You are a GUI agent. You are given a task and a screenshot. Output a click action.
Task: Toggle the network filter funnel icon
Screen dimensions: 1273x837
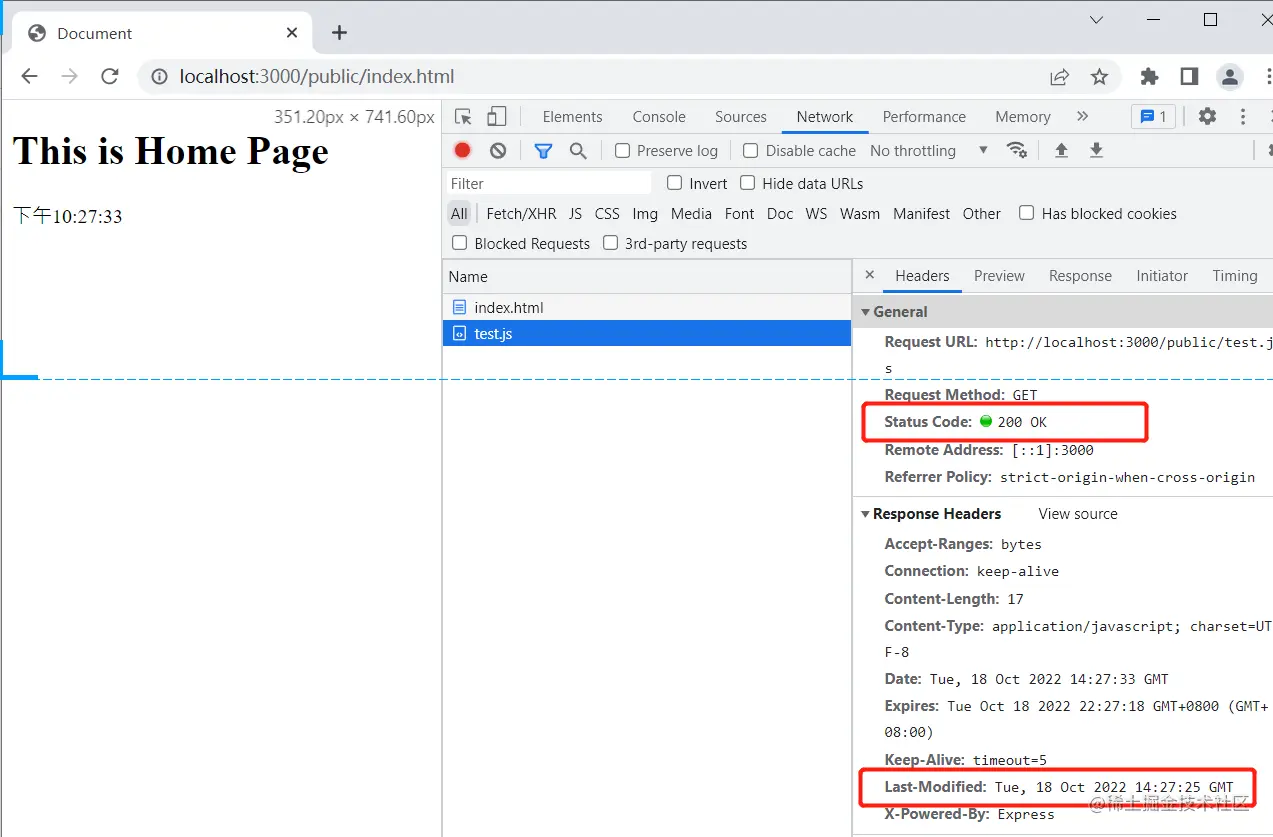tap(543, 151)
